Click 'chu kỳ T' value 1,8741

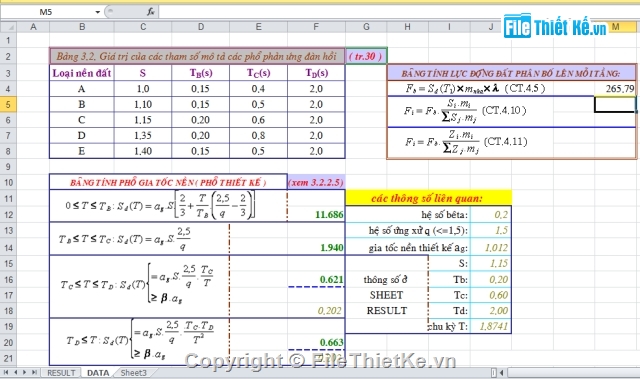click(x=491, y=326)
